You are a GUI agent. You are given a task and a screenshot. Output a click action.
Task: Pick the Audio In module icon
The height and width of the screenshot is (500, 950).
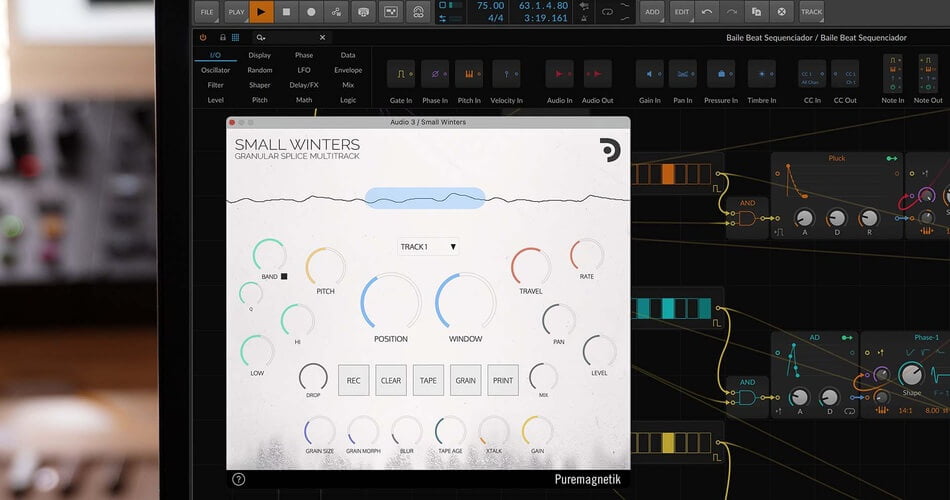point(559,74)
